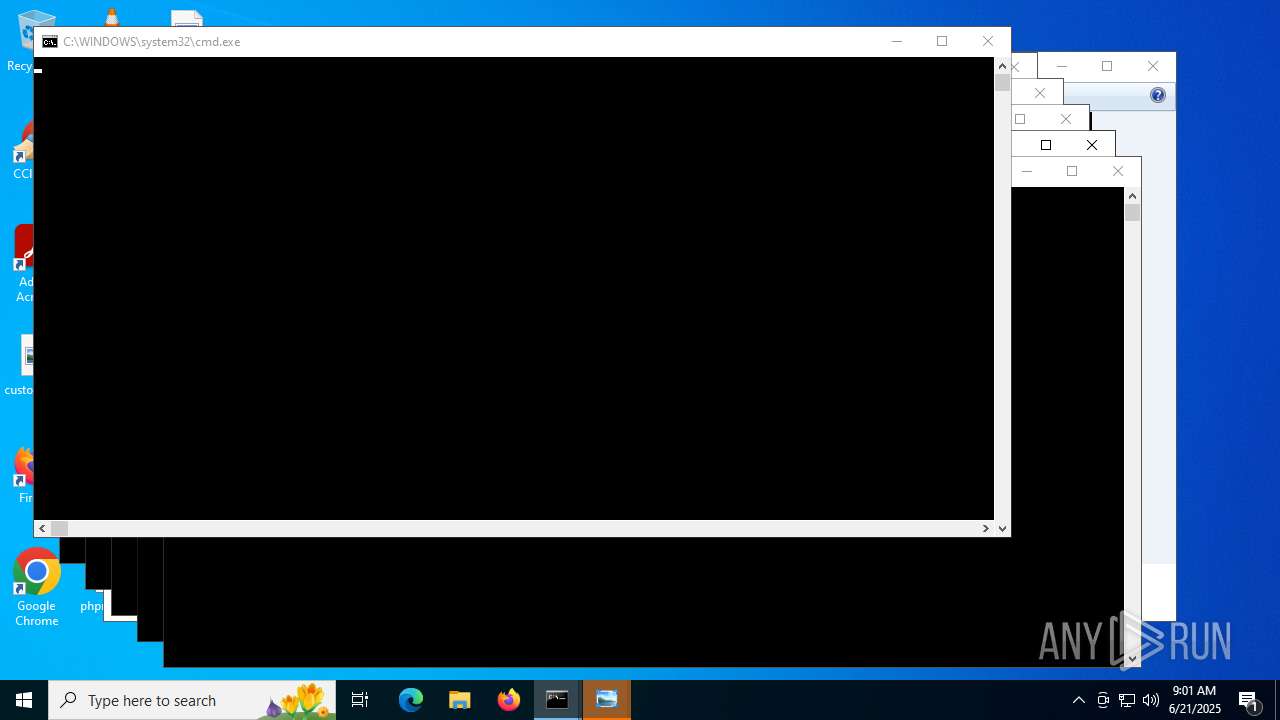
Task: Click the Type here to search box
Action: tap(192, 700)
